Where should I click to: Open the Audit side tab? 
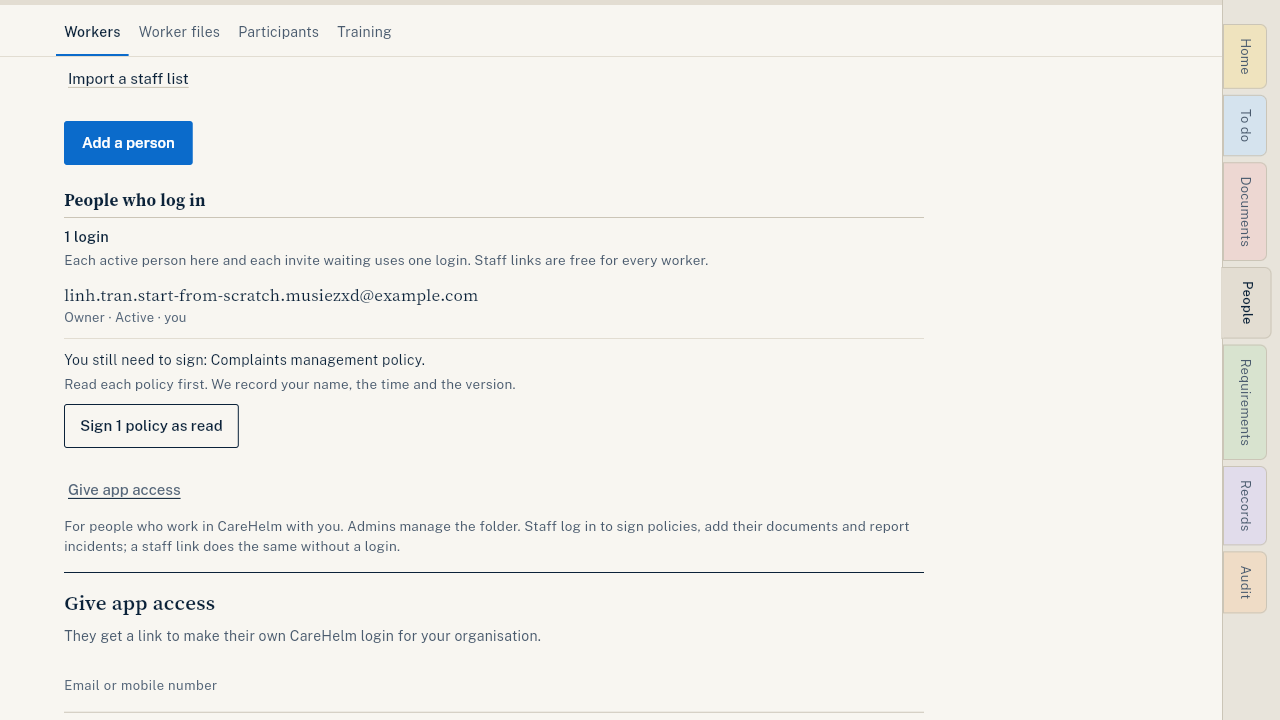pos(1245,583)
